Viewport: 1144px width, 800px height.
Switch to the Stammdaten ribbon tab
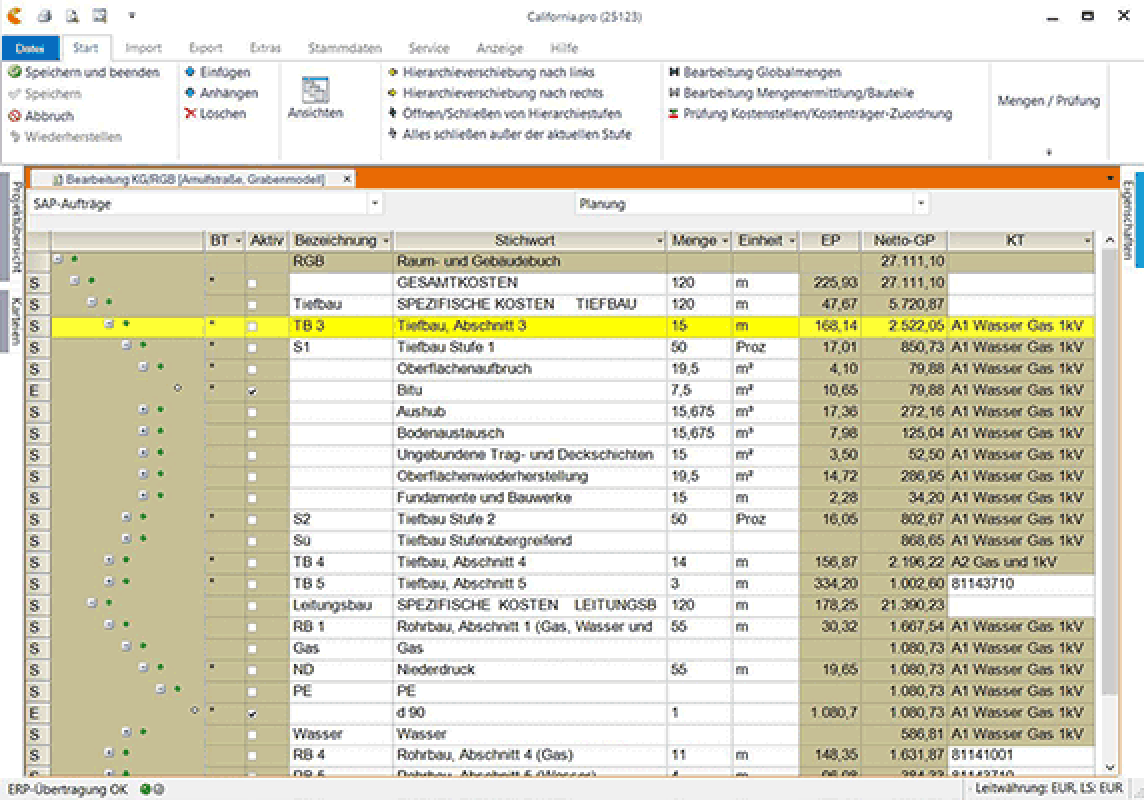(344, 48)
